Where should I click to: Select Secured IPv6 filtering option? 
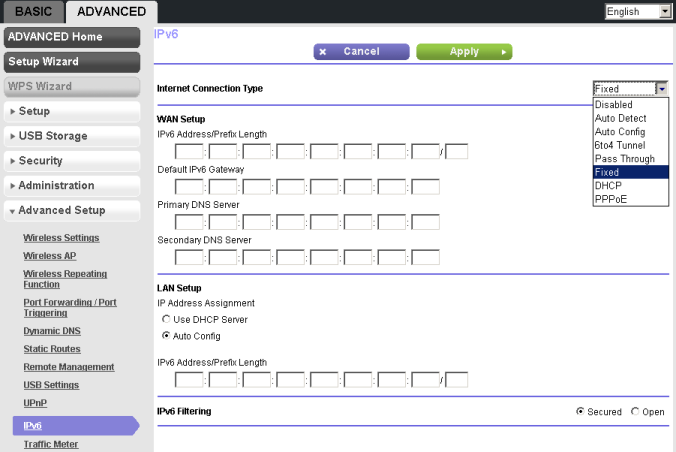580,411
